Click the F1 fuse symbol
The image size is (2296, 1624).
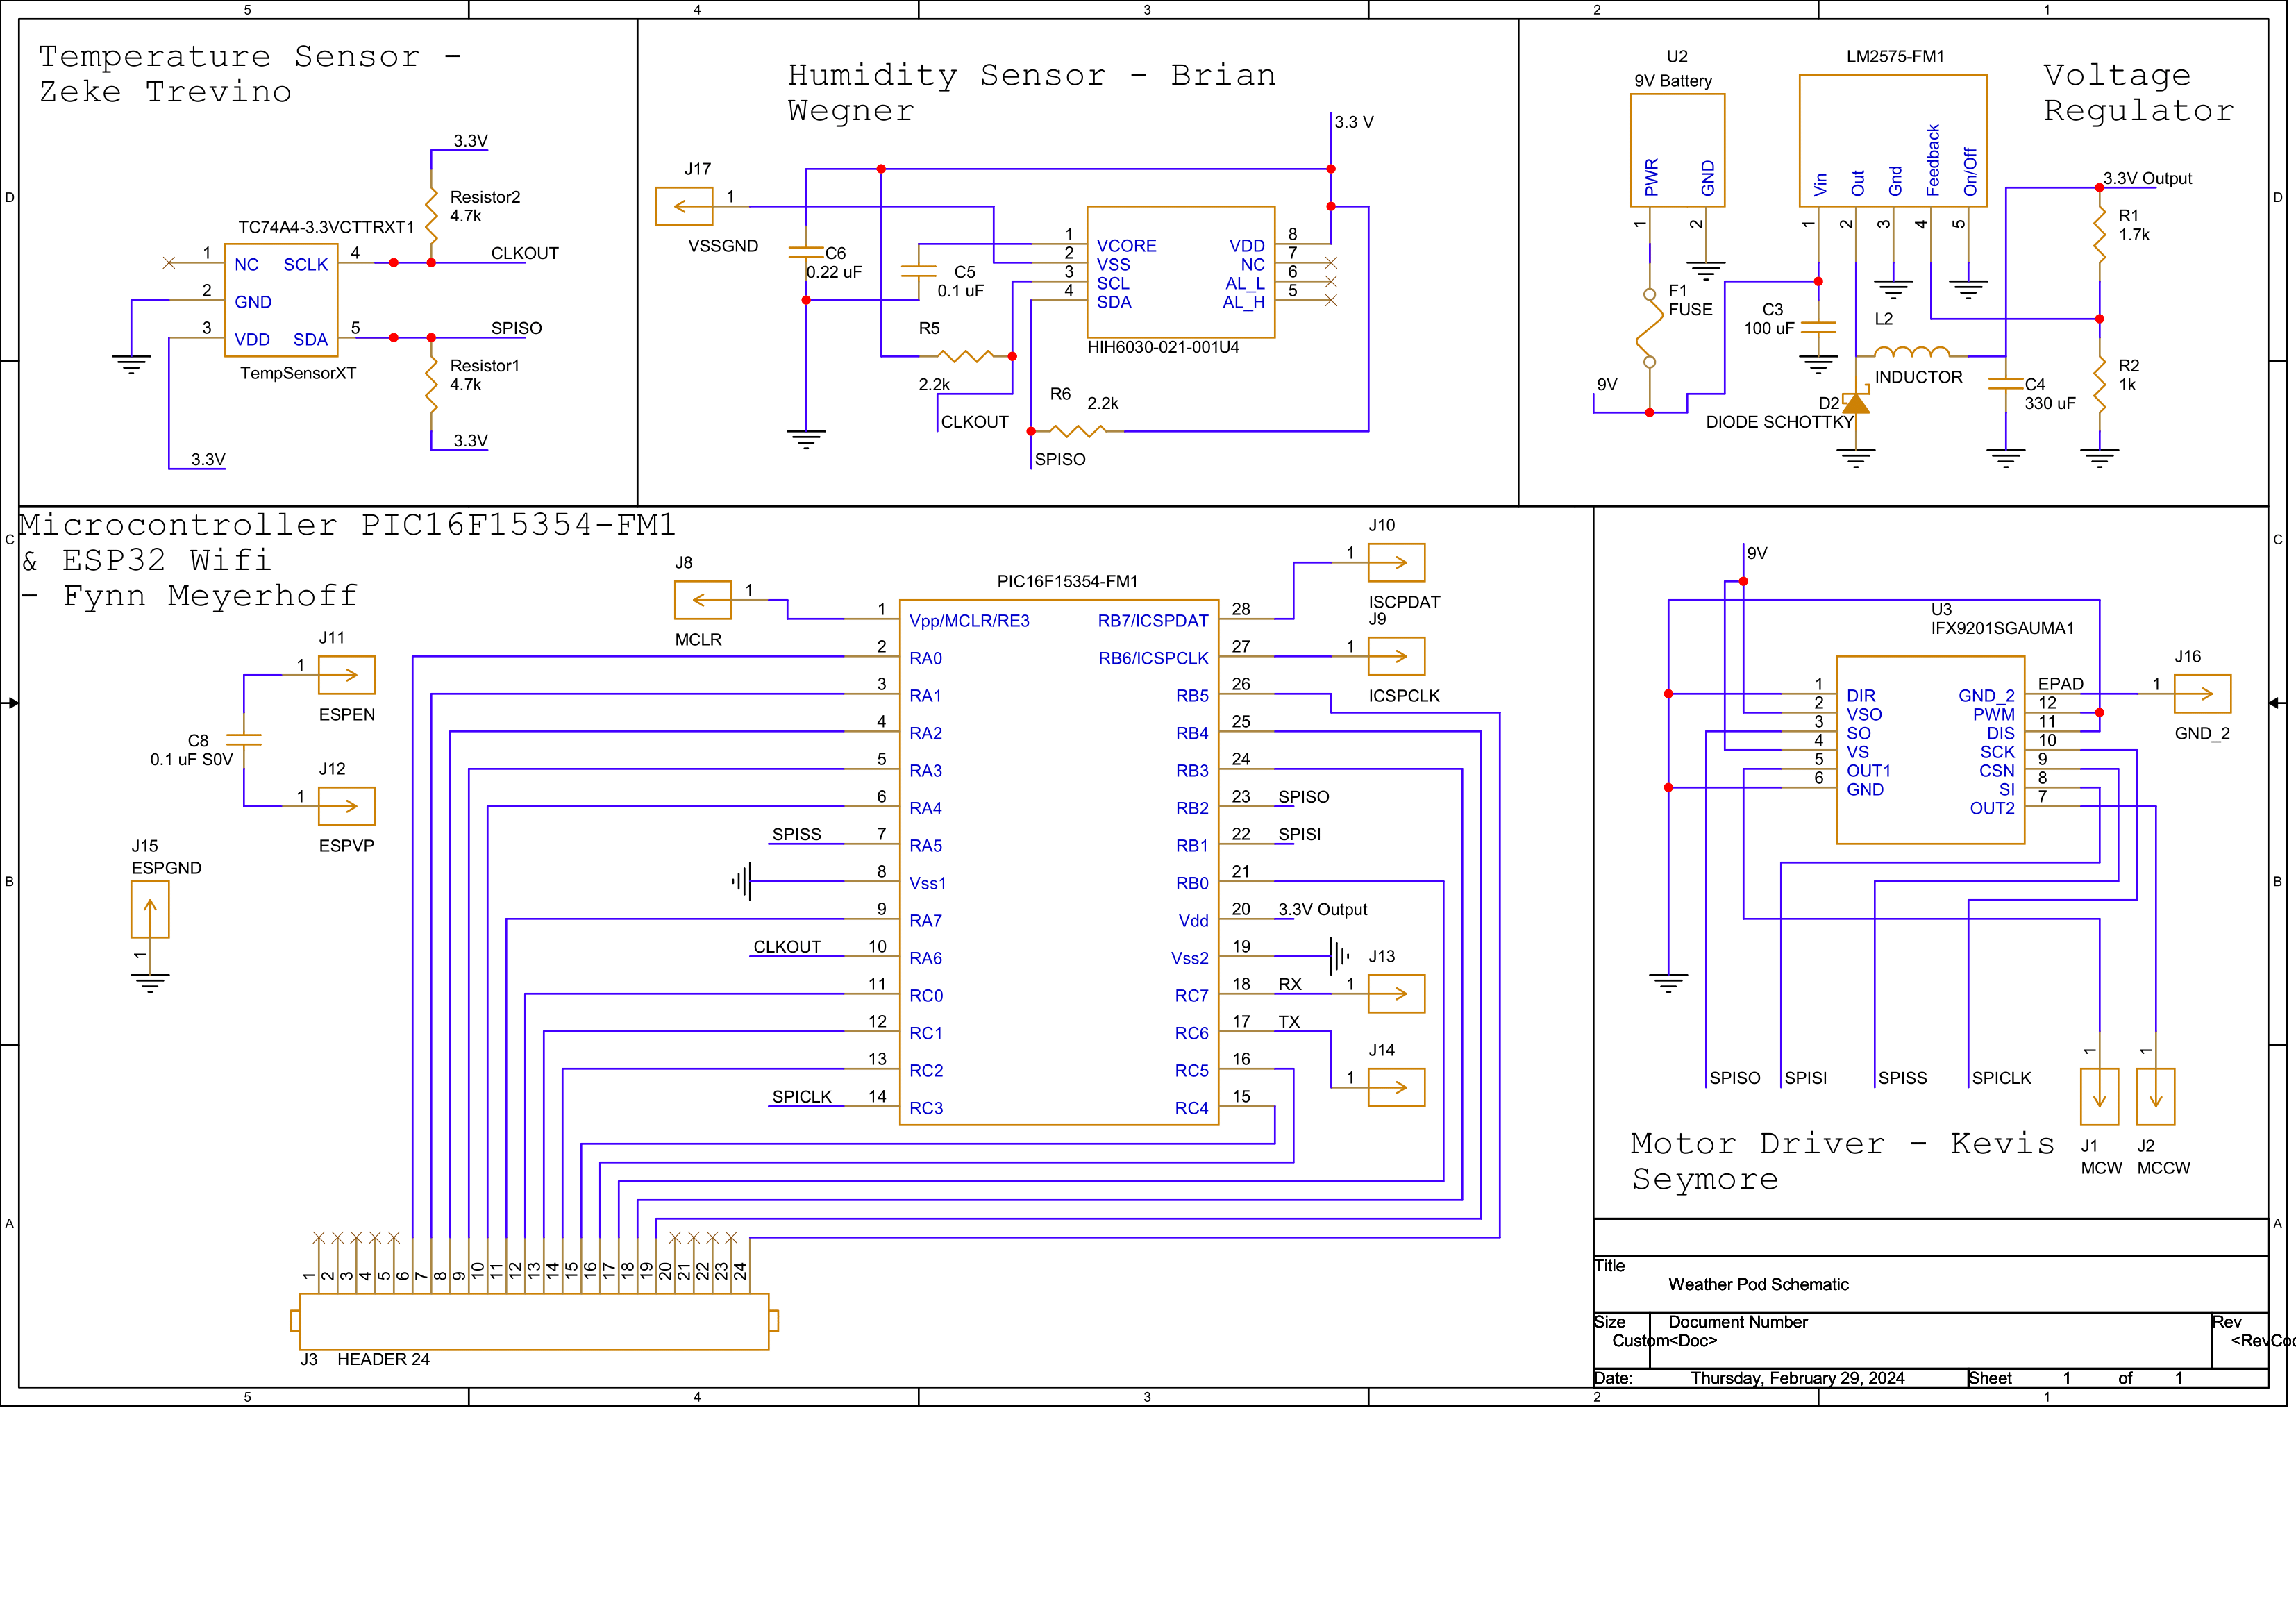tap(1649, 328)
